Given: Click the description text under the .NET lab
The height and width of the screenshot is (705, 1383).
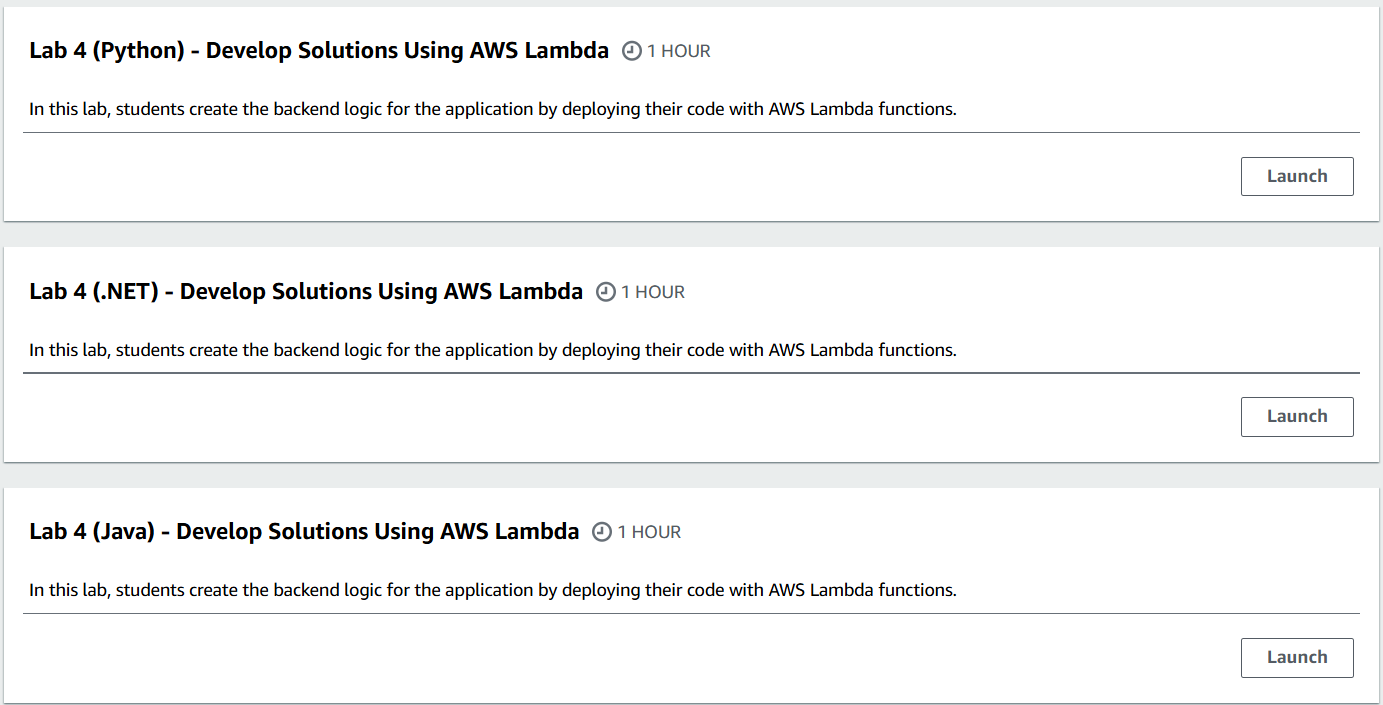Looking at the screenshot, I should [493, 350].
